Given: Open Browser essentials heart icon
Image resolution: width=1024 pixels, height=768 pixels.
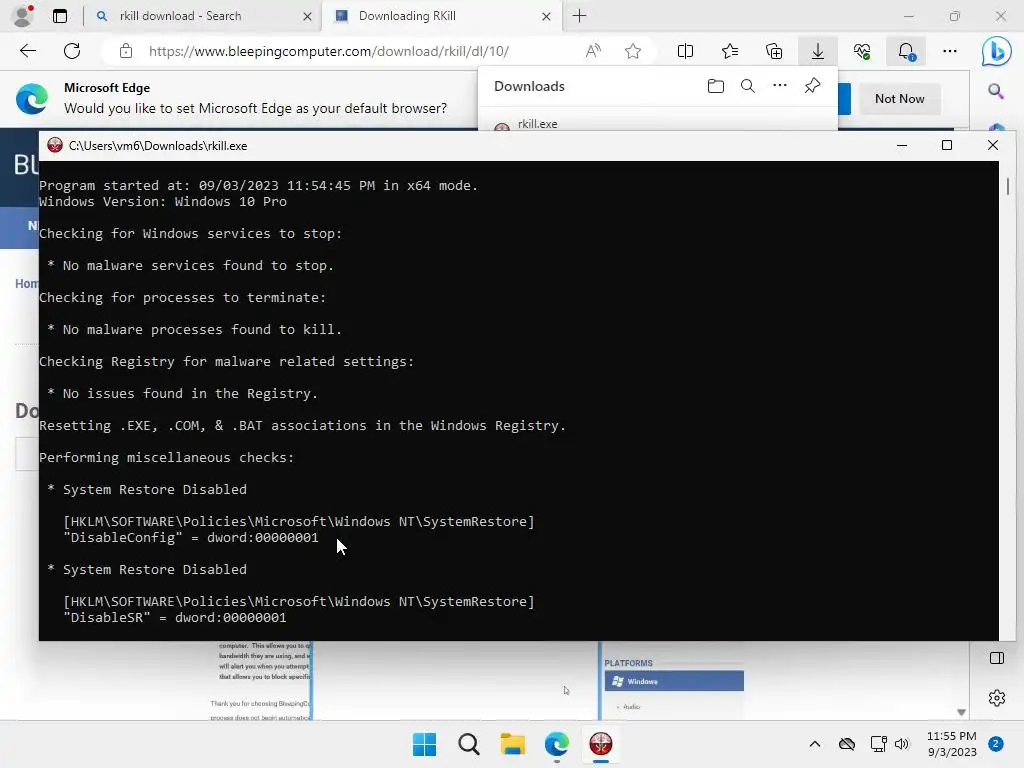Looking at the screenshot, I should [862, 51].
